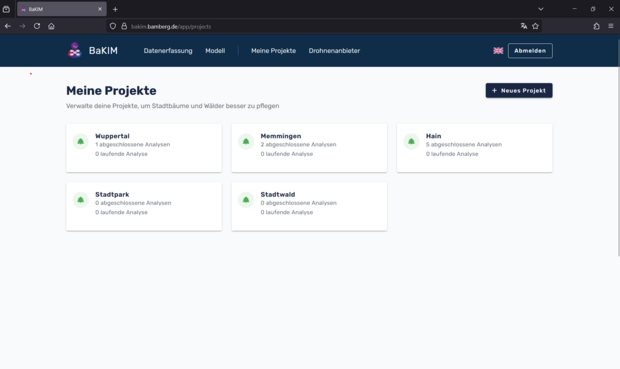Image resolution: width=620 pixels, height=369 pixels.
Task: Click the 'Meine Projekte' page heading
Action: click(x=111, y=91)
